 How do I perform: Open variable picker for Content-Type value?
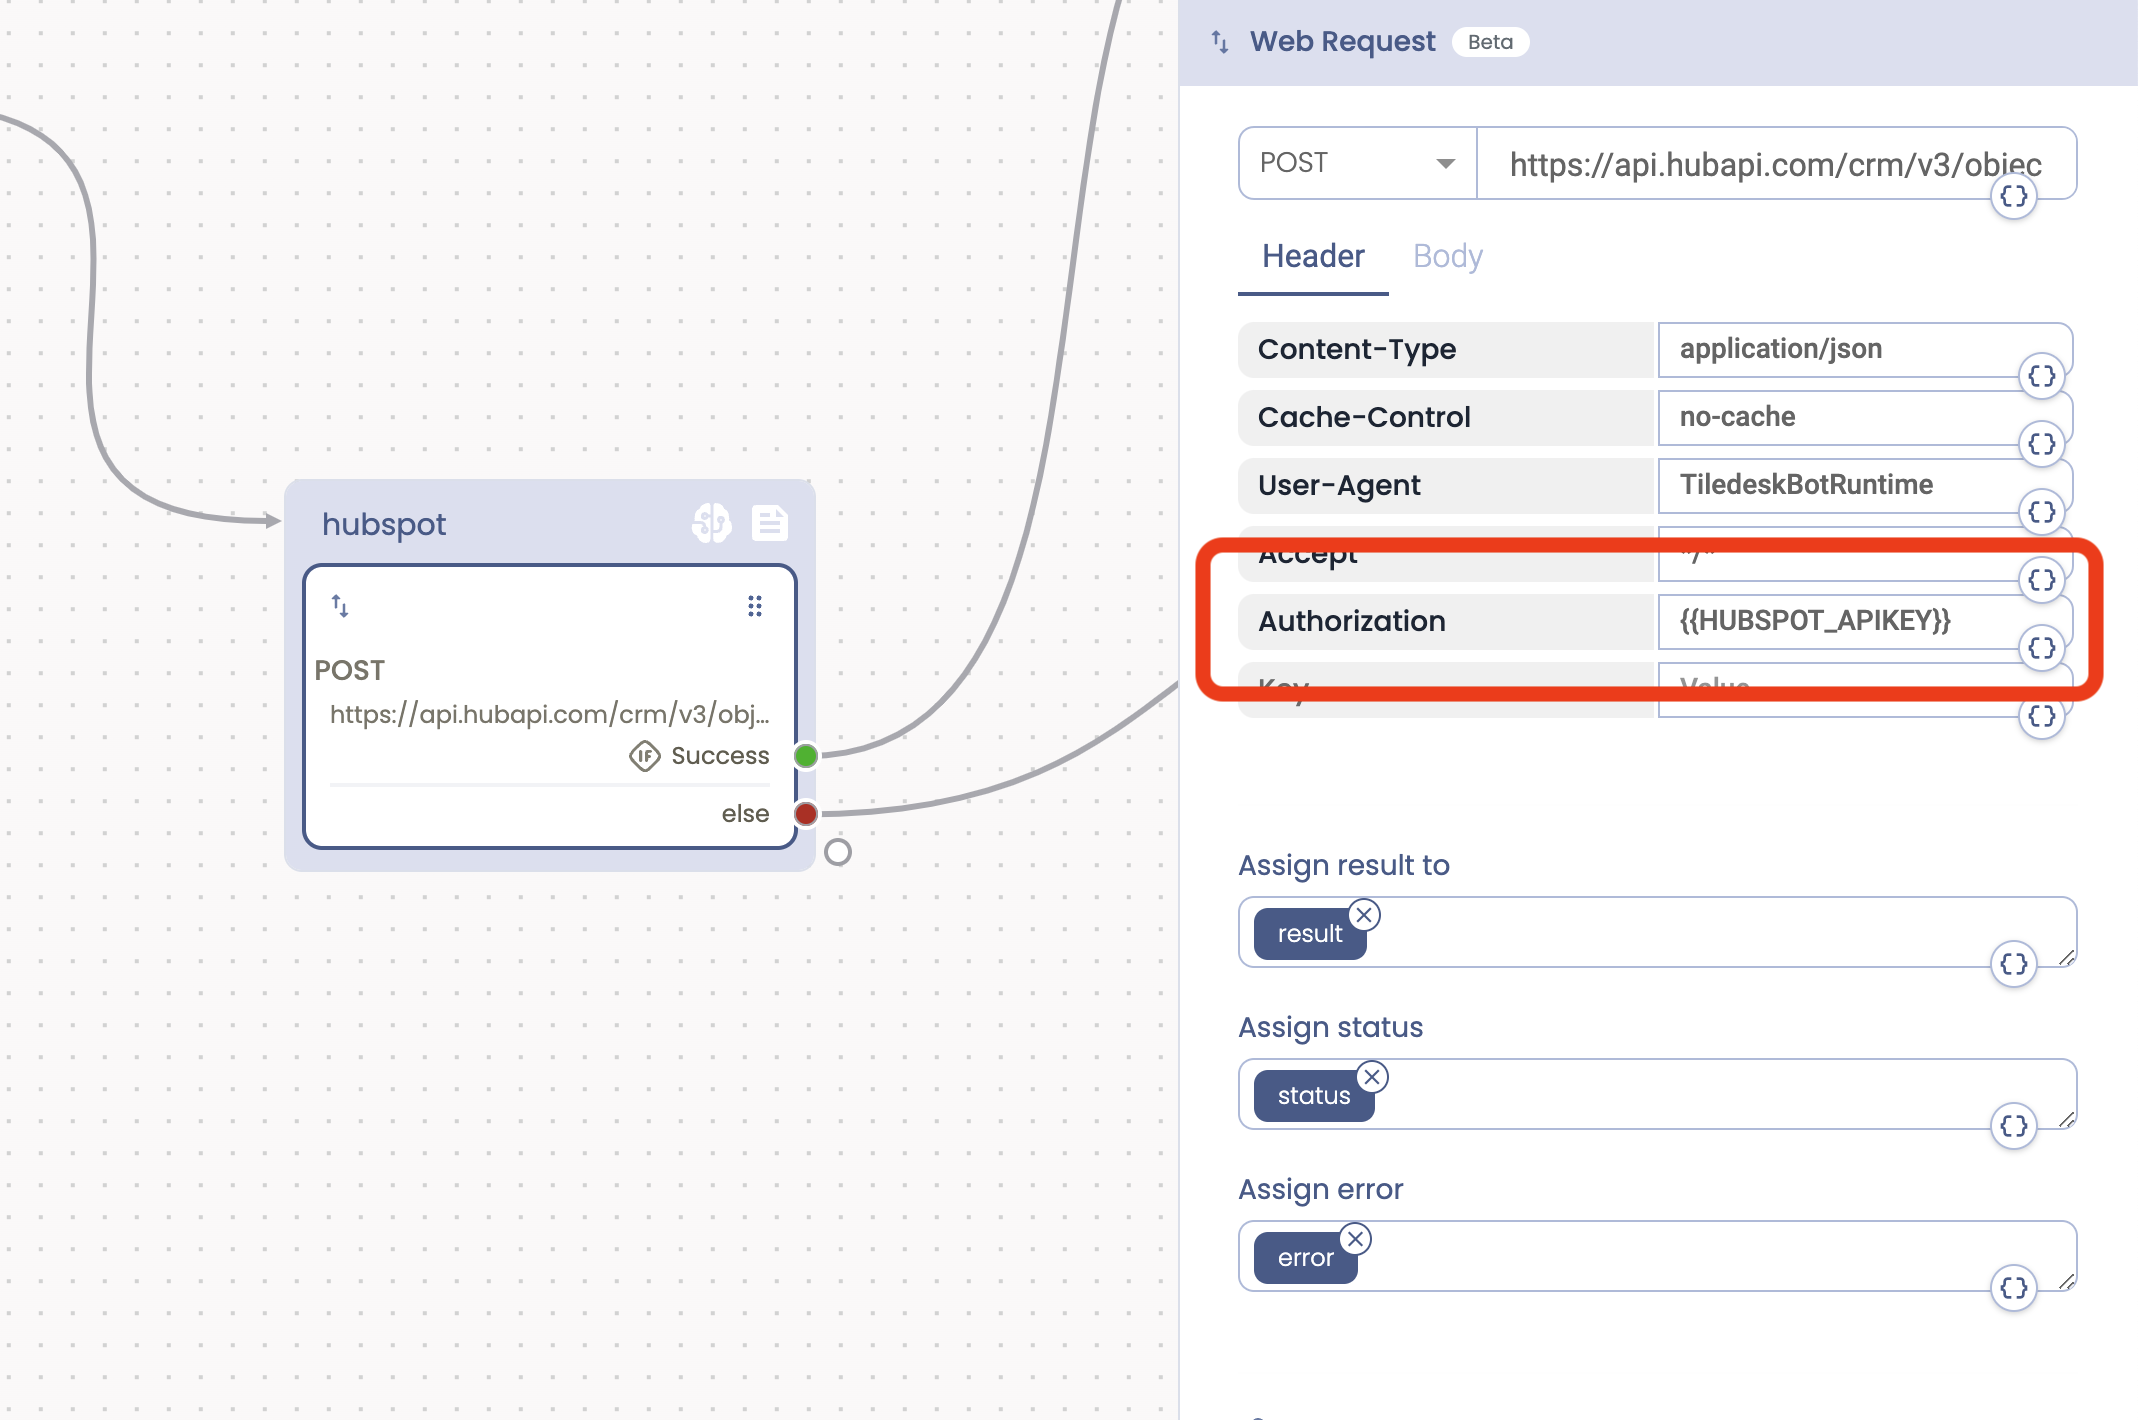(2041, 377)
